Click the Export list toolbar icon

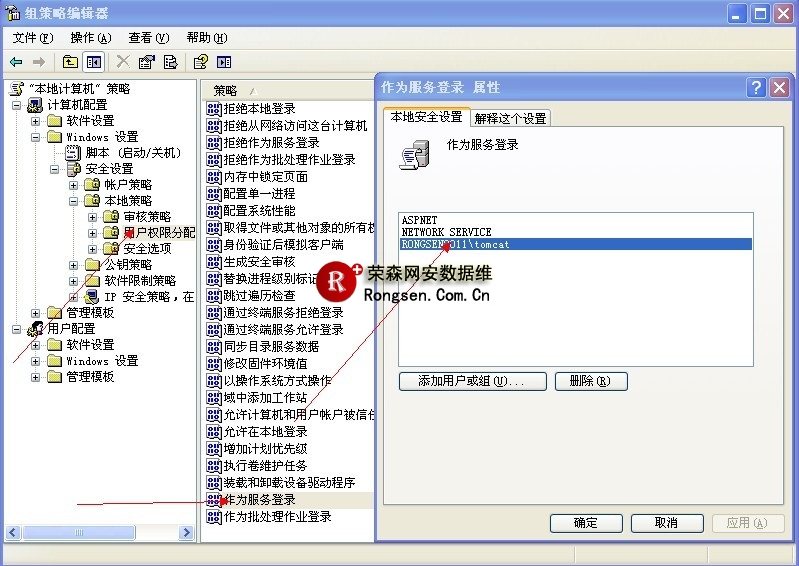(x=169, y=62)
